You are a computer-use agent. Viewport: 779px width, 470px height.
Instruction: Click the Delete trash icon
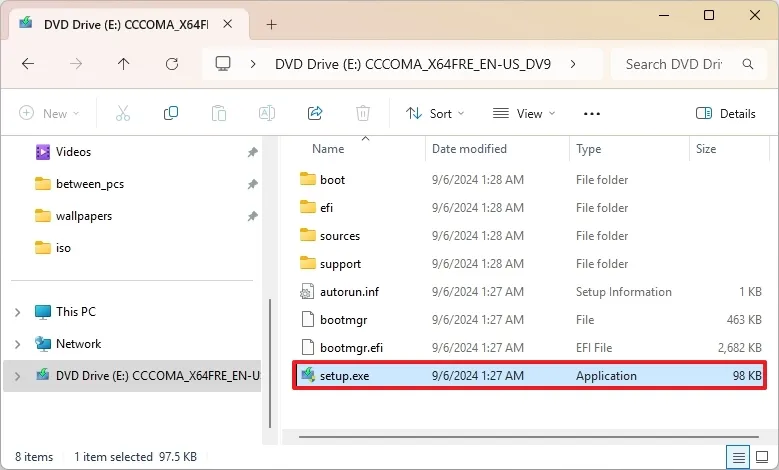[363, 113]
